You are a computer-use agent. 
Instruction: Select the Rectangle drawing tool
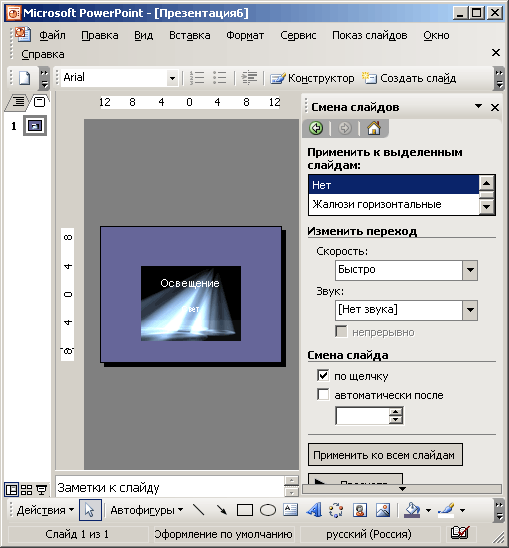(x=245, y=510)
